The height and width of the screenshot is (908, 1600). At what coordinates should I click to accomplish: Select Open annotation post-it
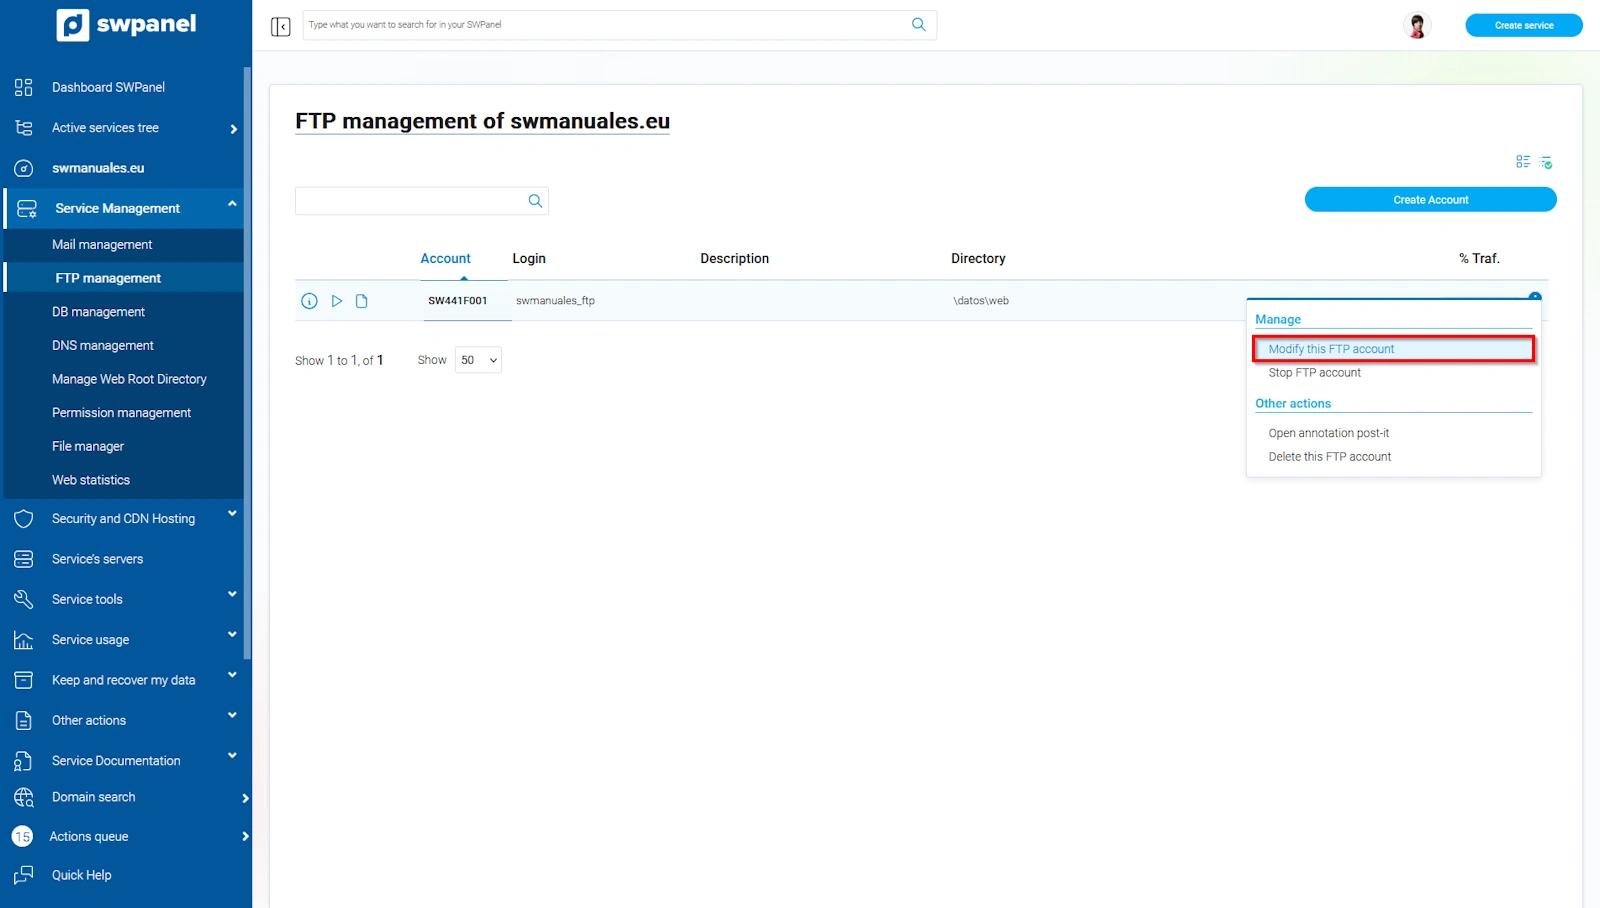point(1328,433)
